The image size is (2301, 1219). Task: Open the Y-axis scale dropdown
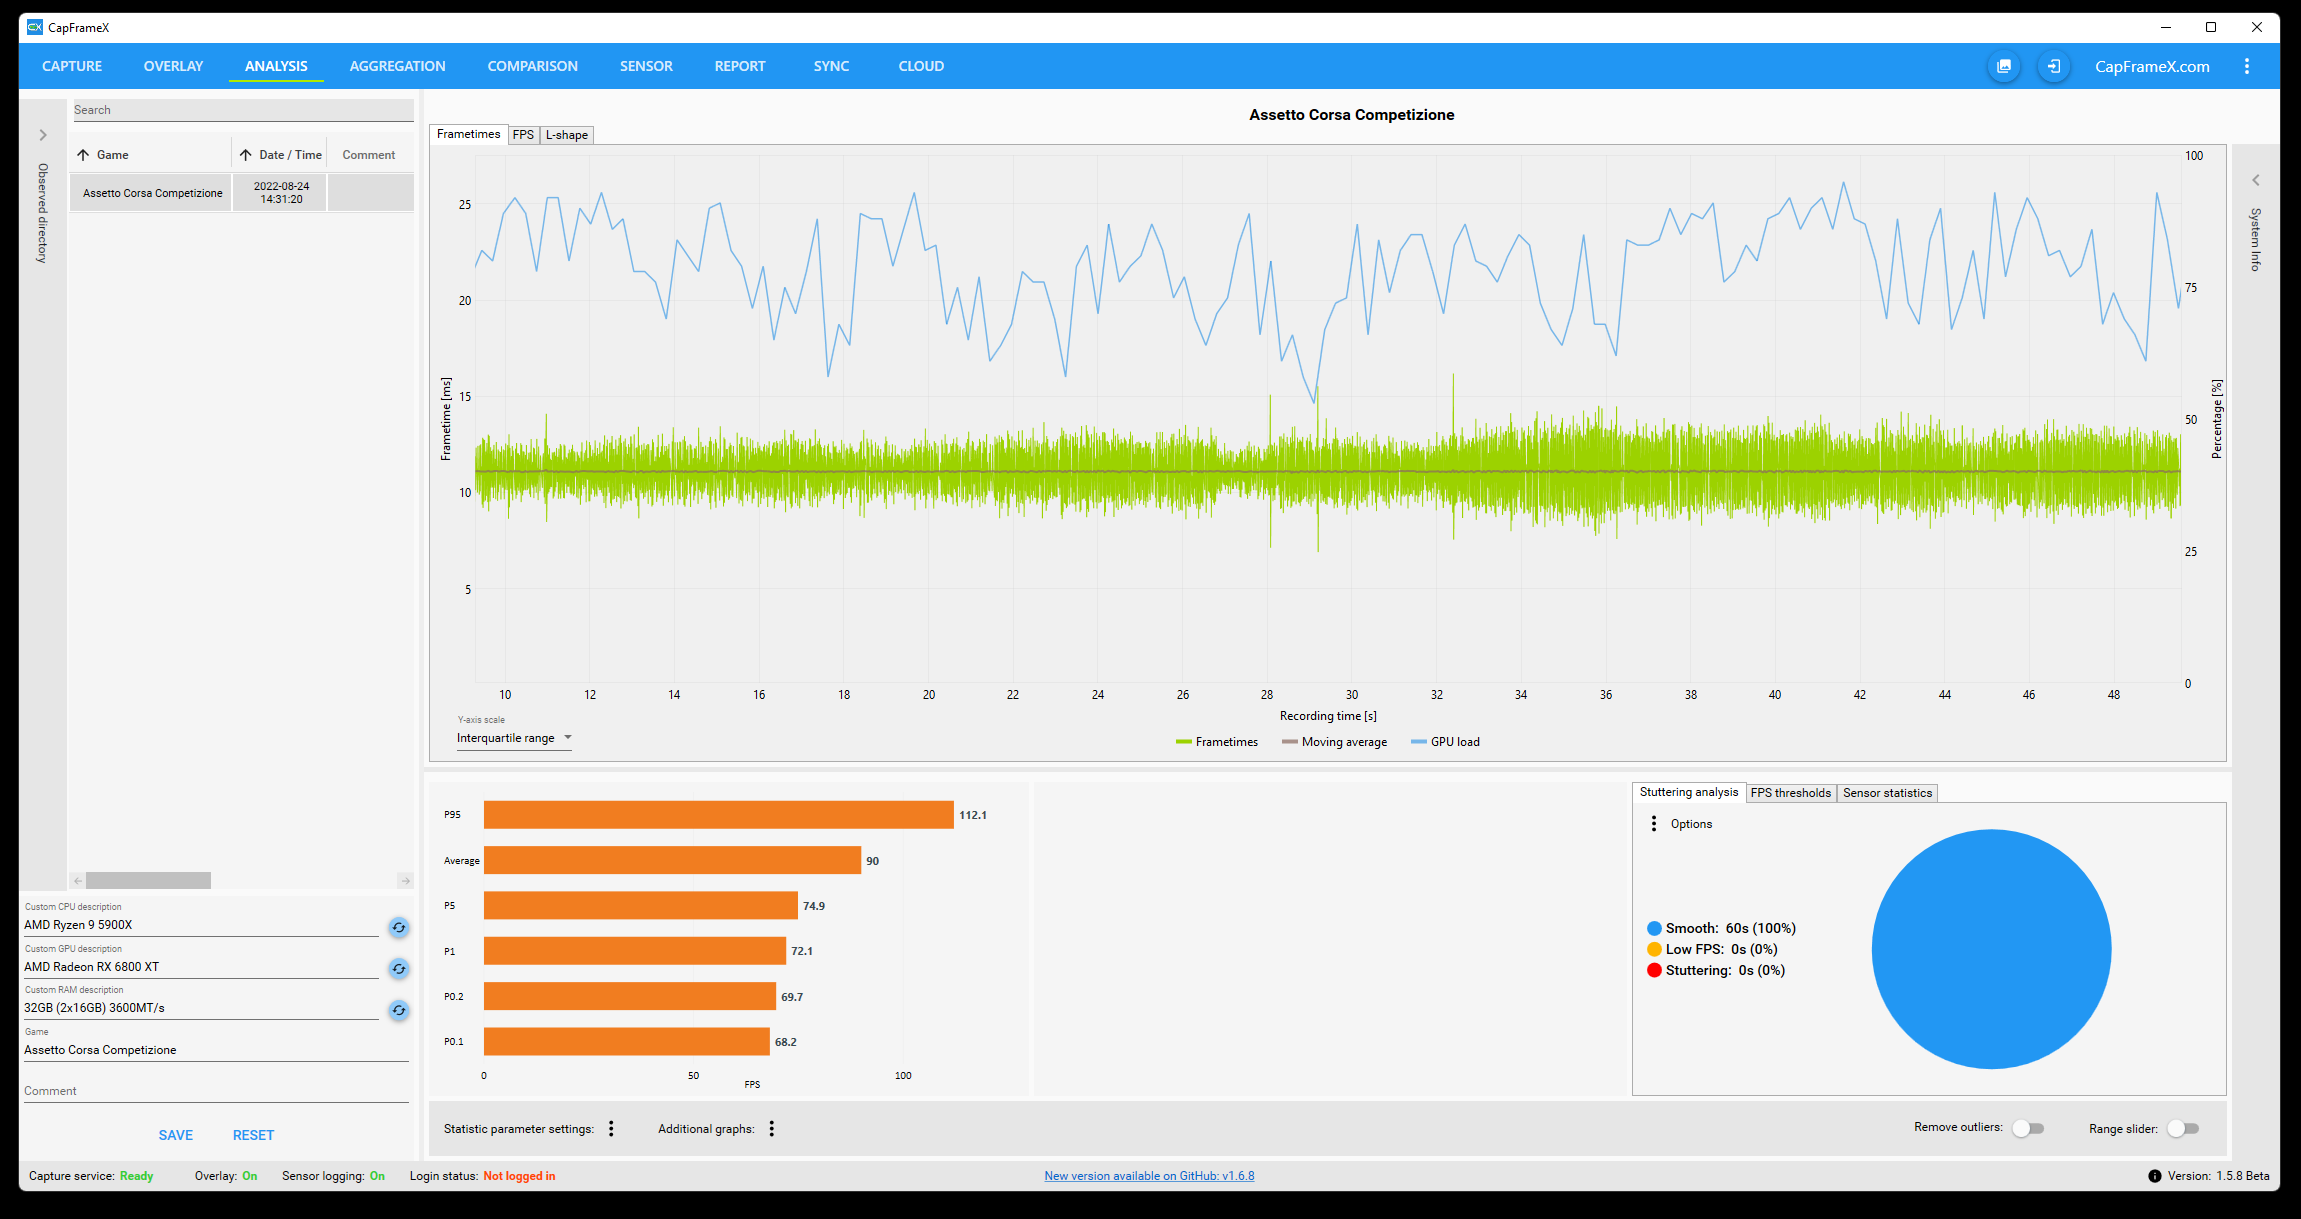pyautogui.click(x=514, y=738)
